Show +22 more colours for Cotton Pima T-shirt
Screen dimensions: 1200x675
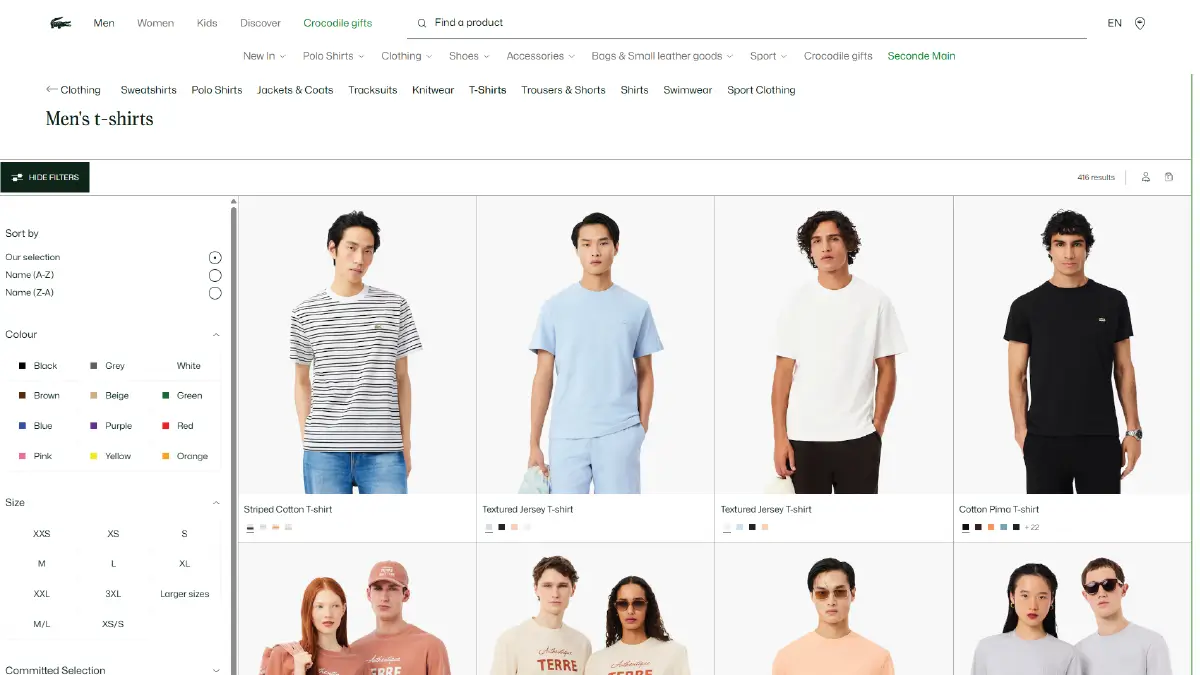(x=1032, y=527)
